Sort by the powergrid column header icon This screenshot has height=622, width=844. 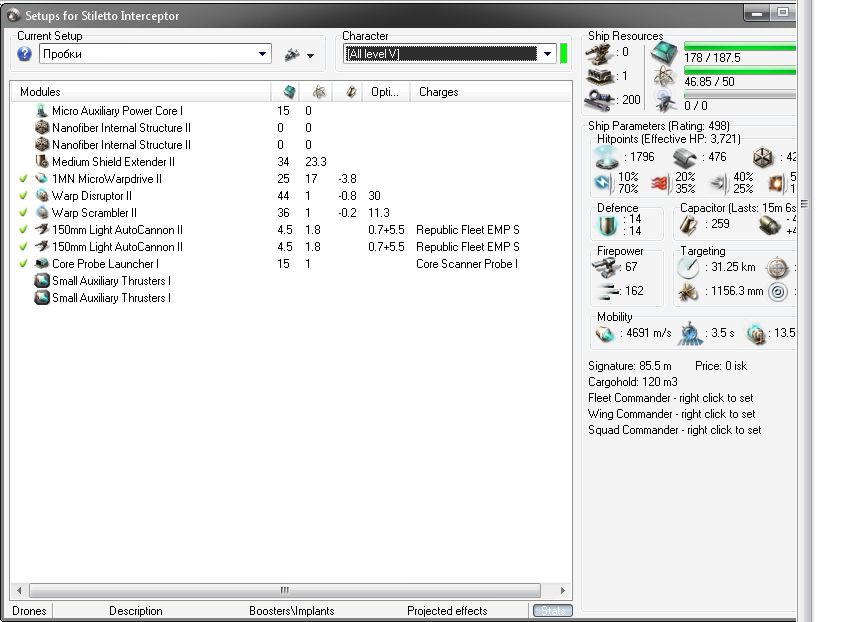click(x=290, y=92)
